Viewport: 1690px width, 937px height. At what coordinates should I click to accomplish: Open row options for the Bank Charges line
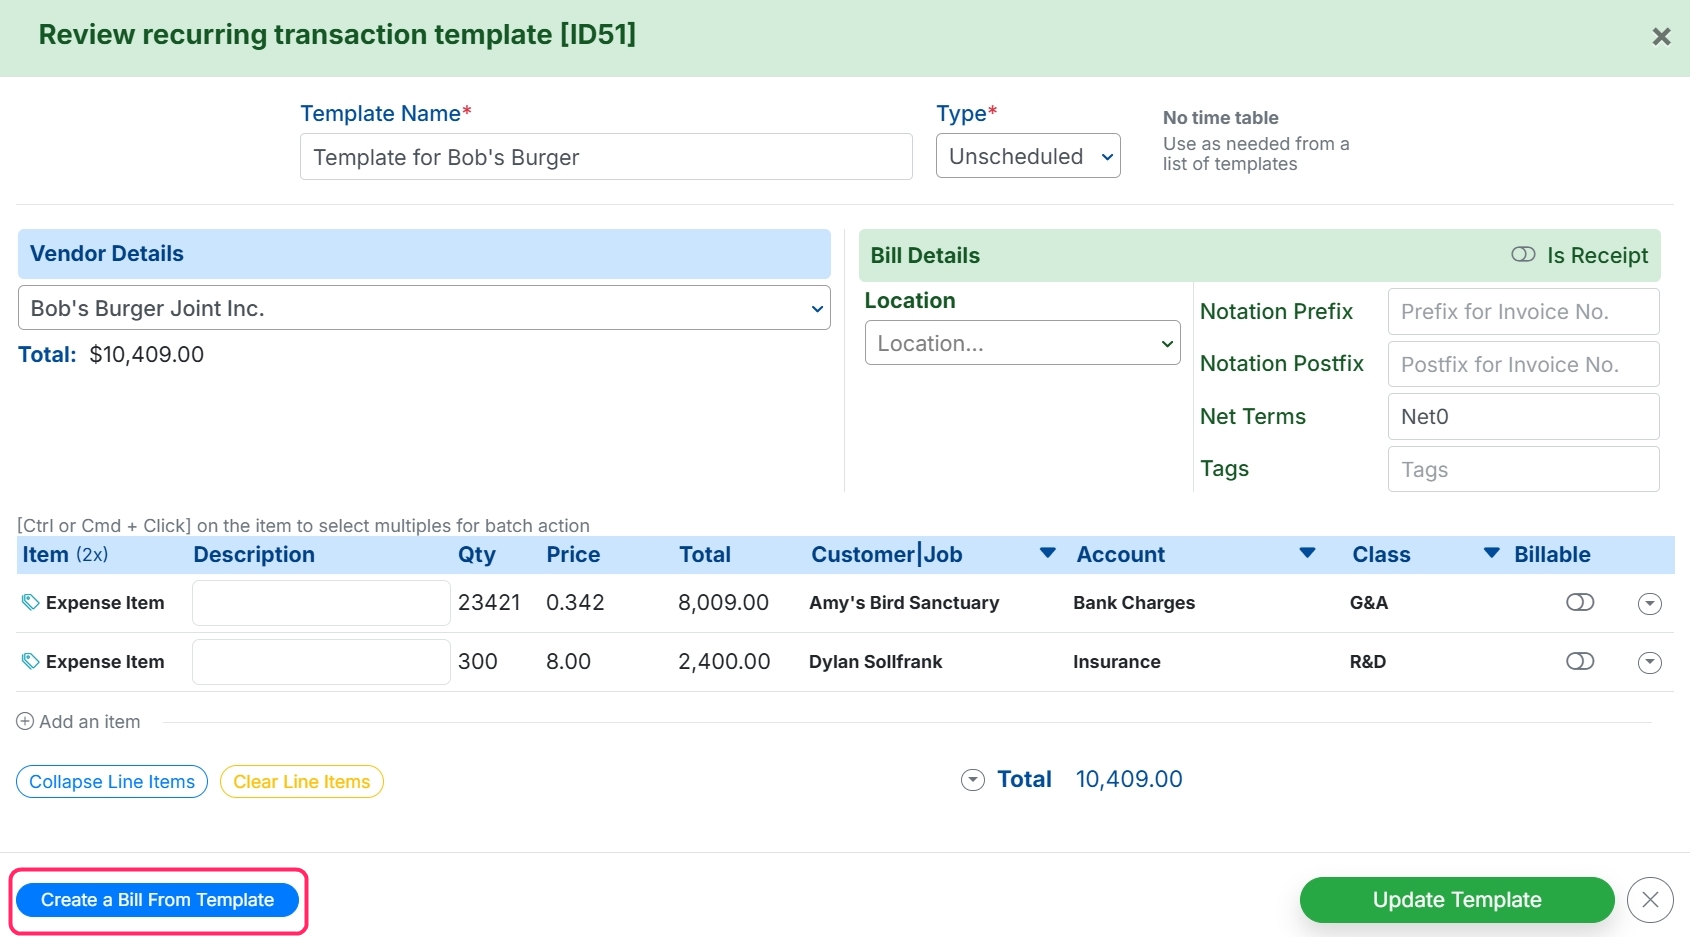click(1650, 603)
